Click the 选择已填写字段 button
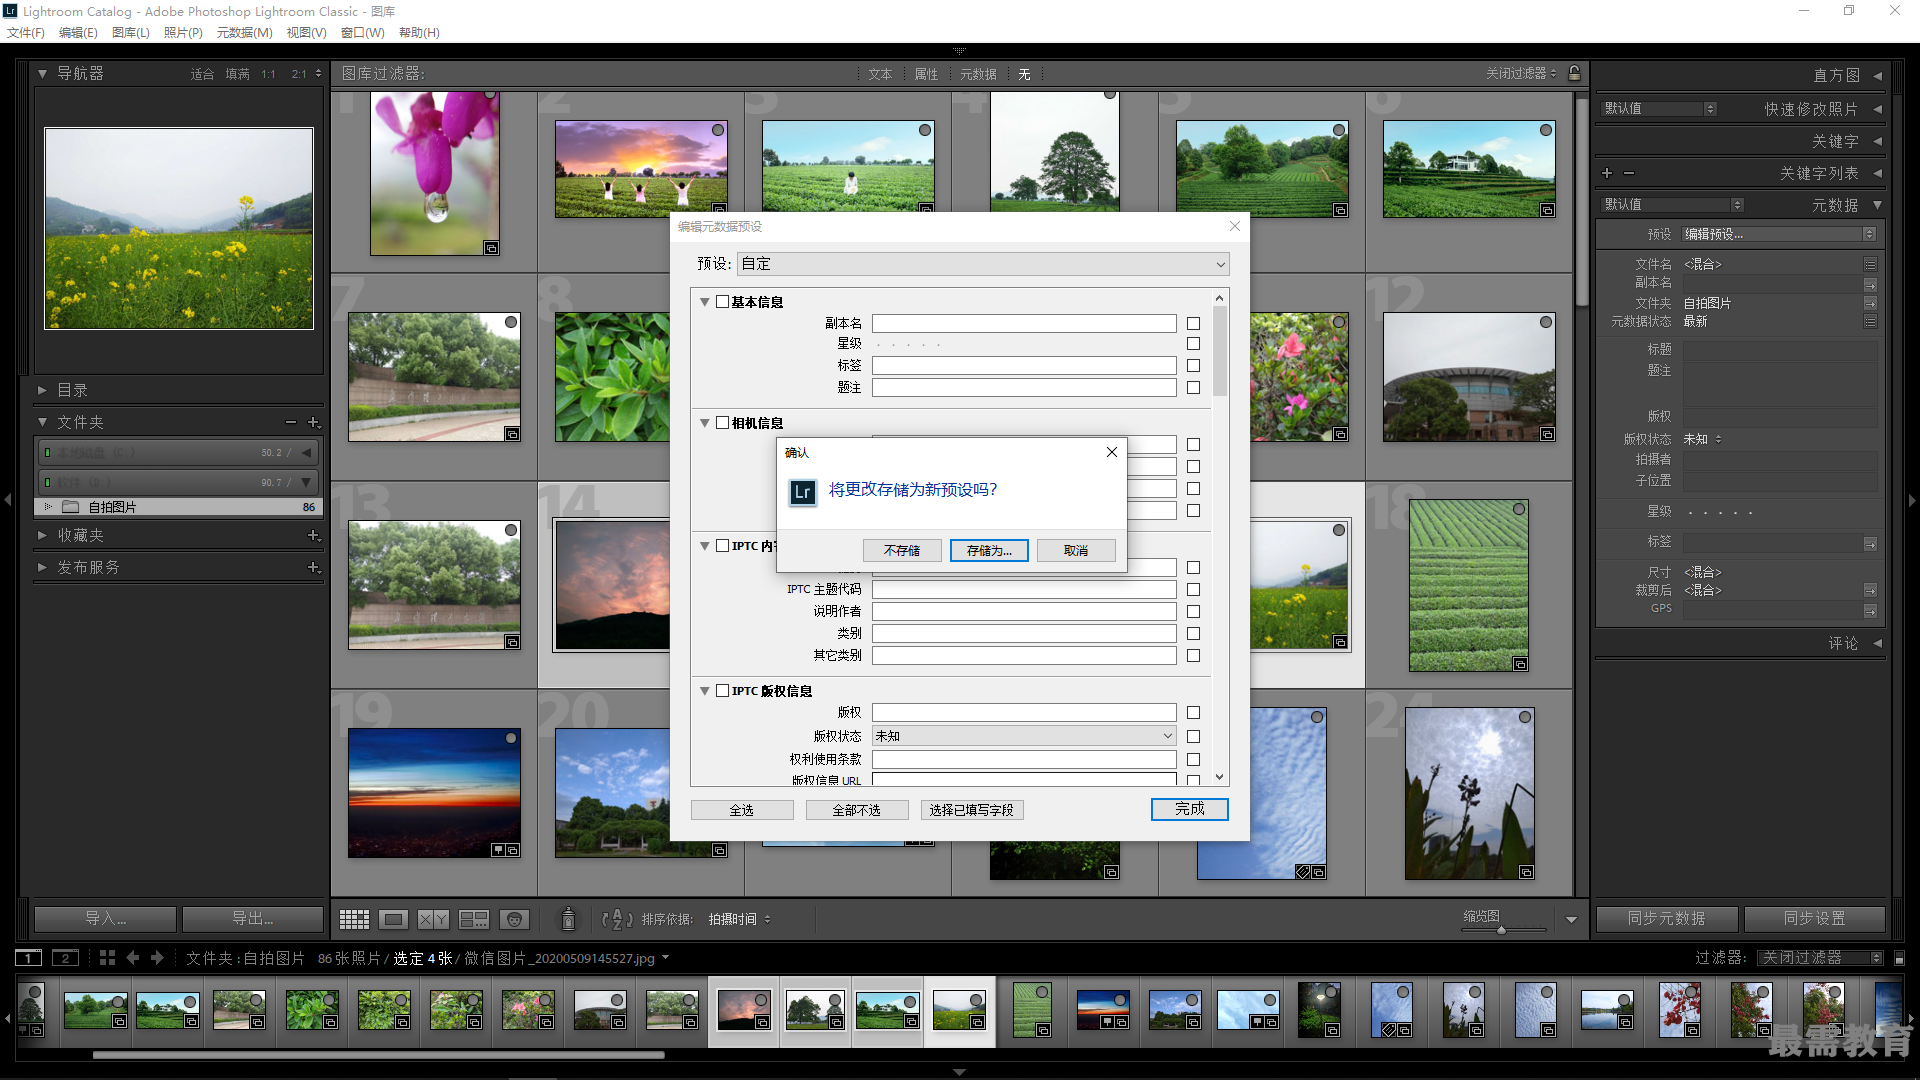Viewport: 1920px width, 1080px height. pyautogui.click(x=971, y=810)
